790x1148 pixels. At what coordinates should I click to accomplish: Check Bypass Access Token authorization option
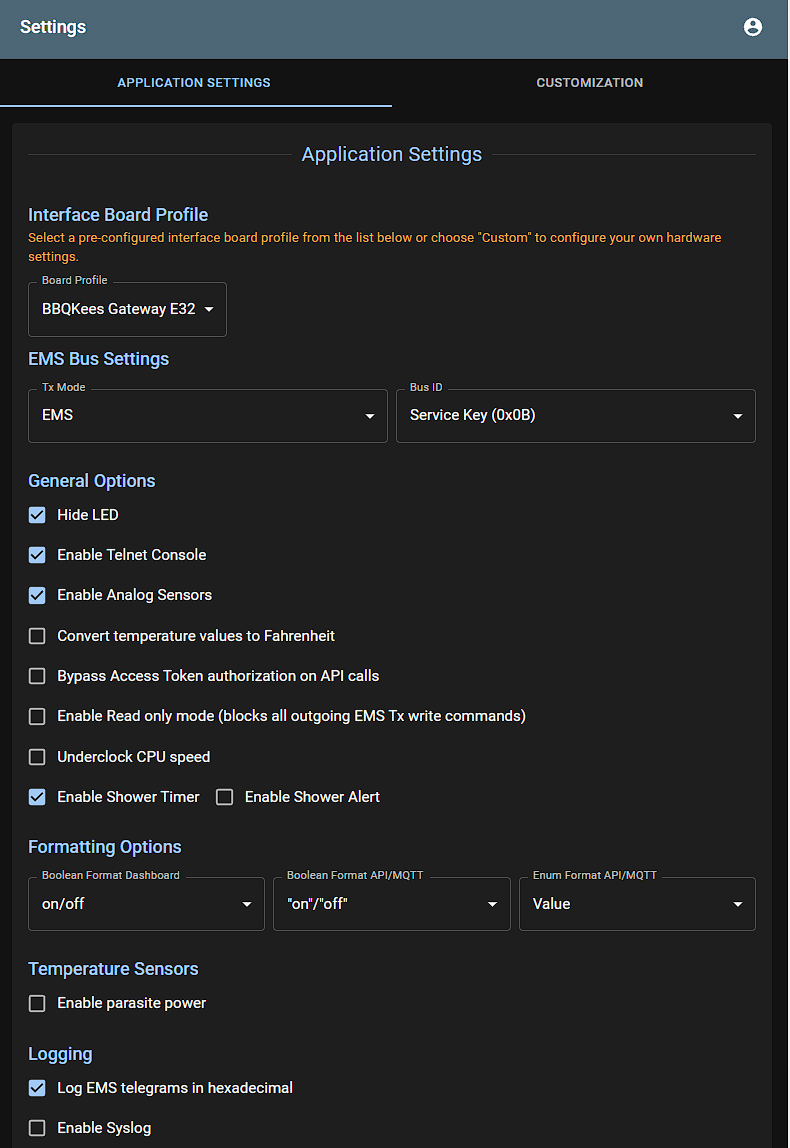click(x=37, y=676)
